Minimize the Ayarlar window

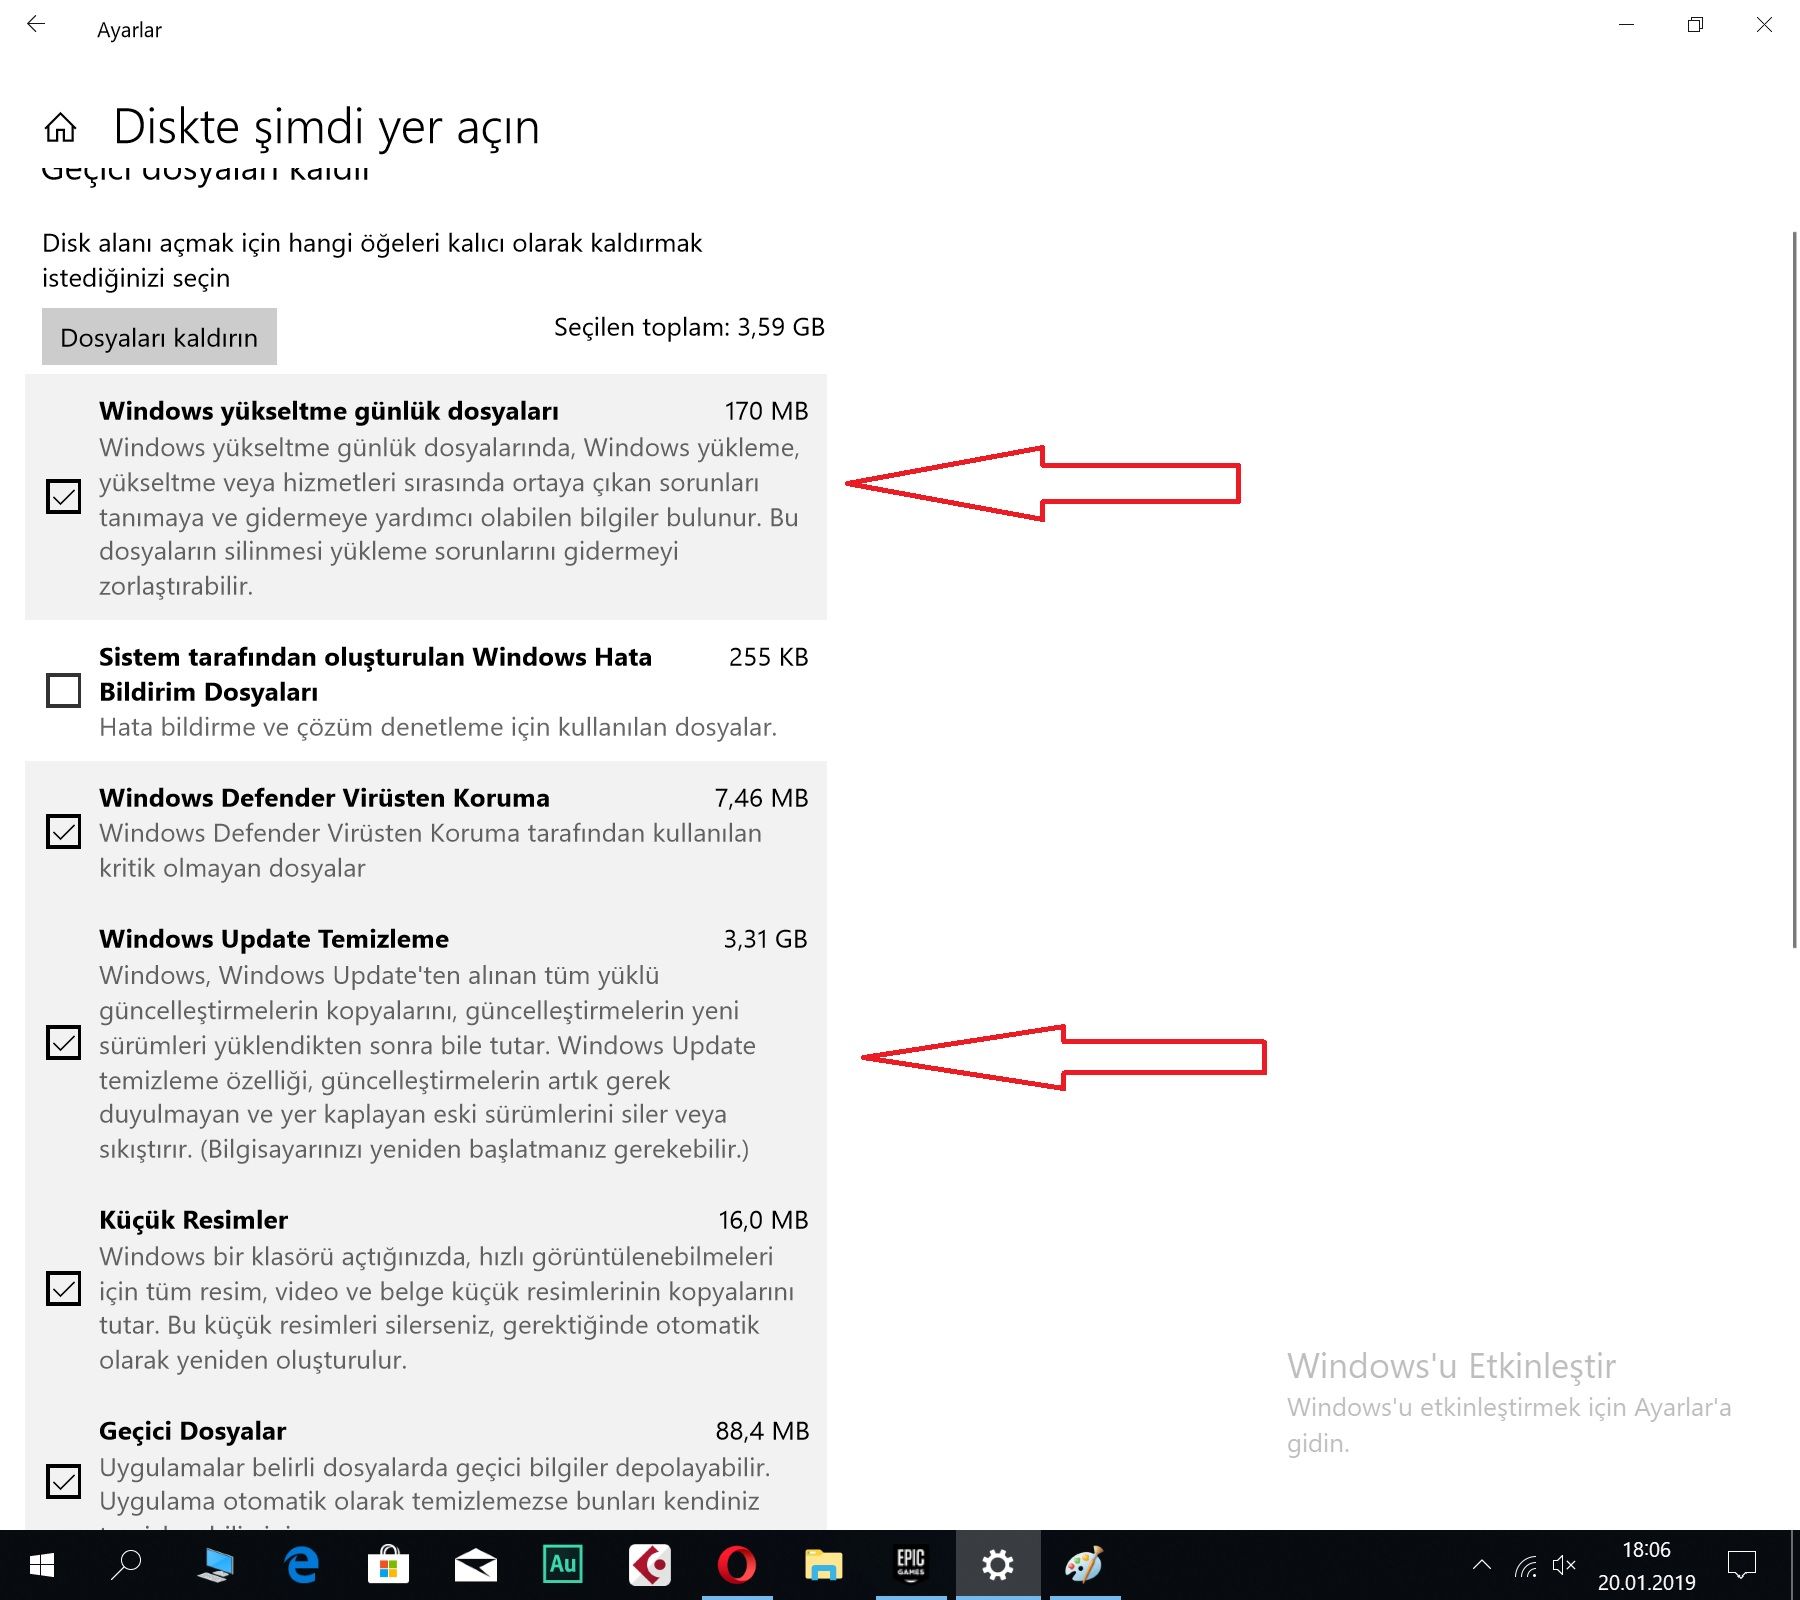point(1626,25)
